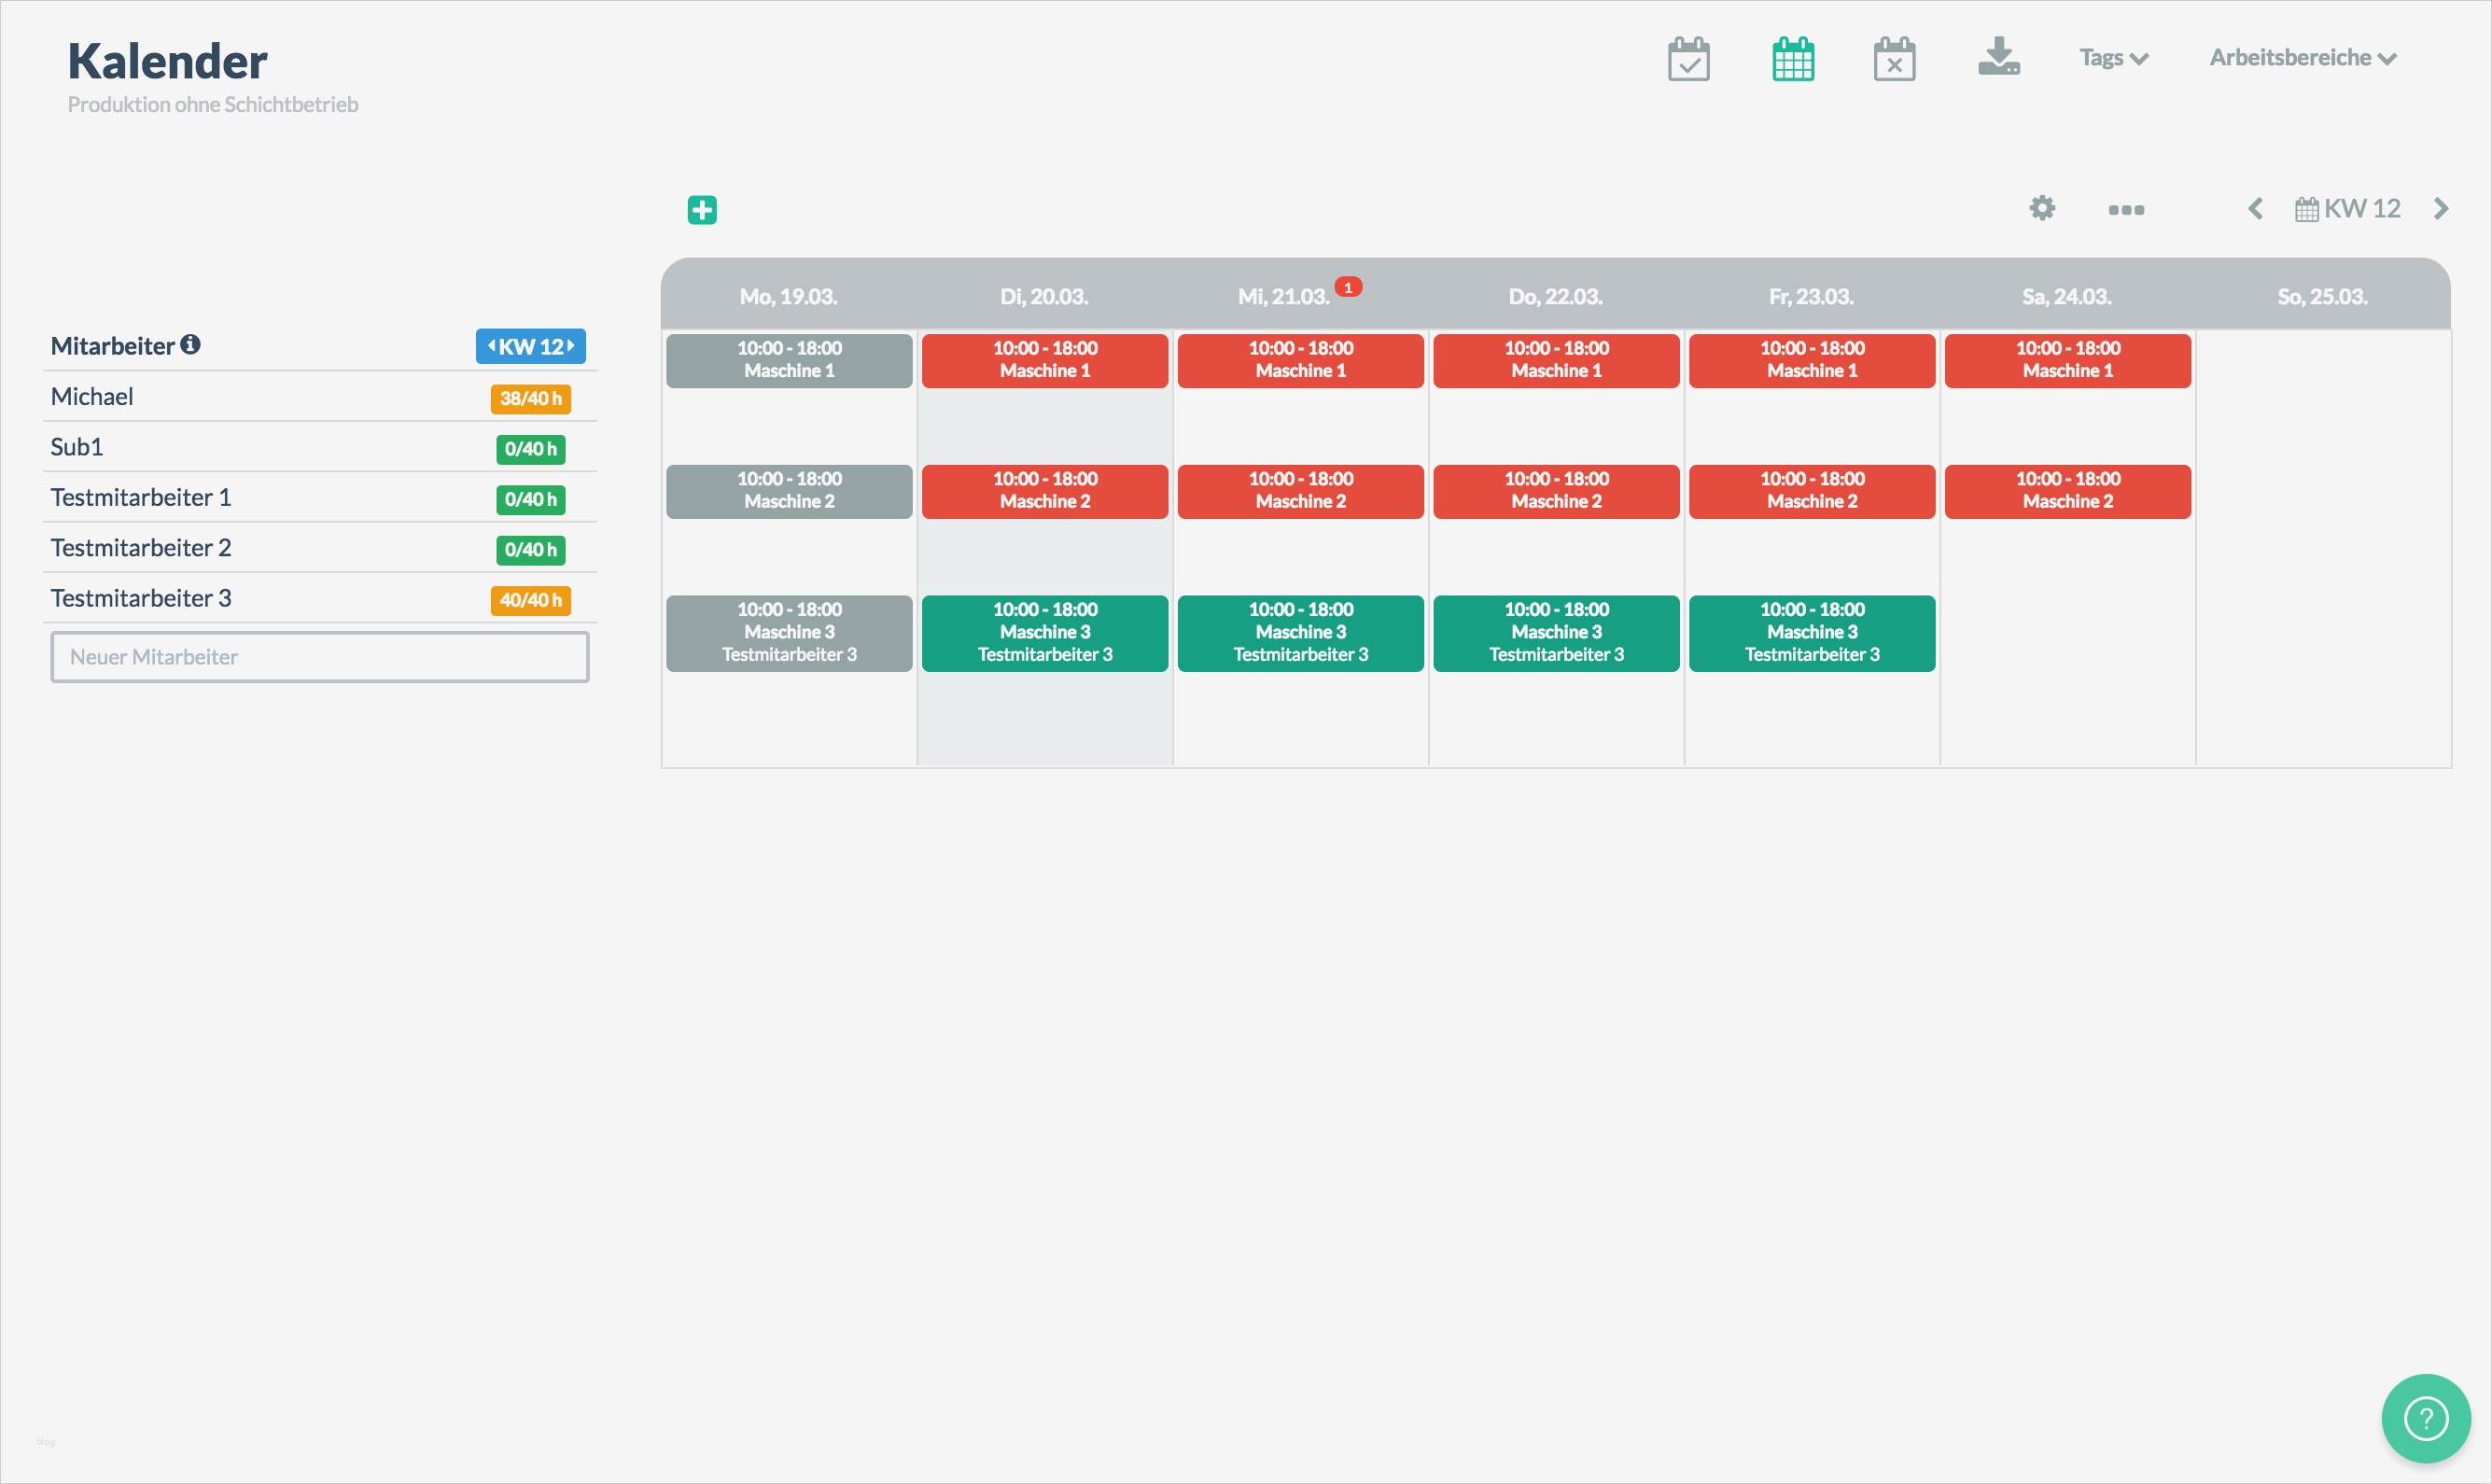Expand the Tags dropdown
The height and width of the screenshot is (1484, 2492).
(x=2113, y=58)
